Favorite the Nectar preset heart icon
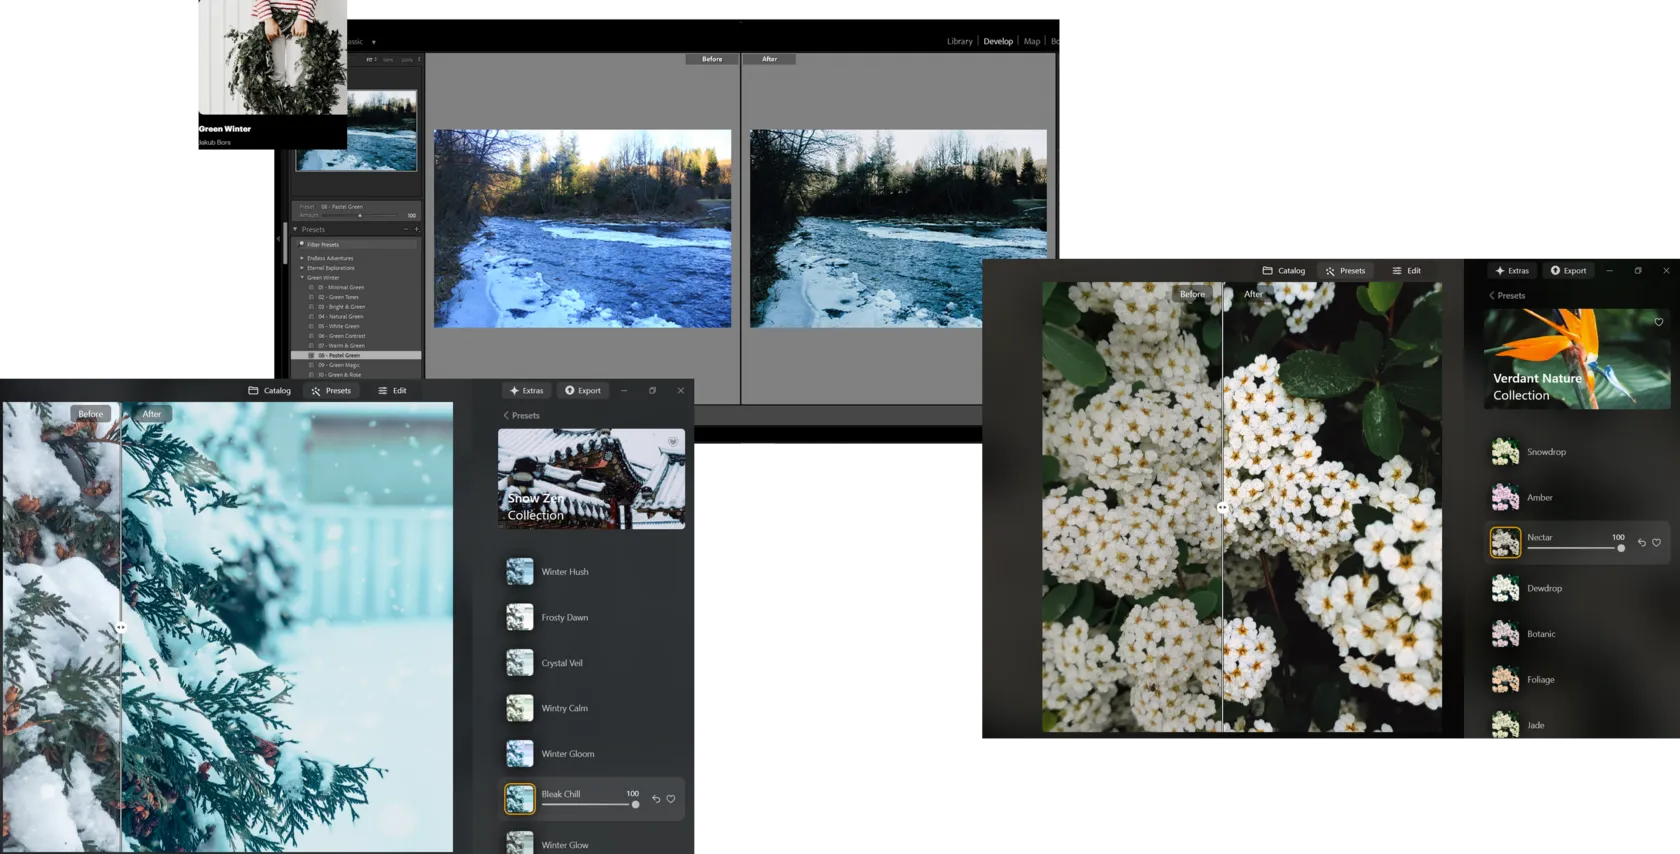The height and width of the screenshot is (854, 1680). (1656, 543)
